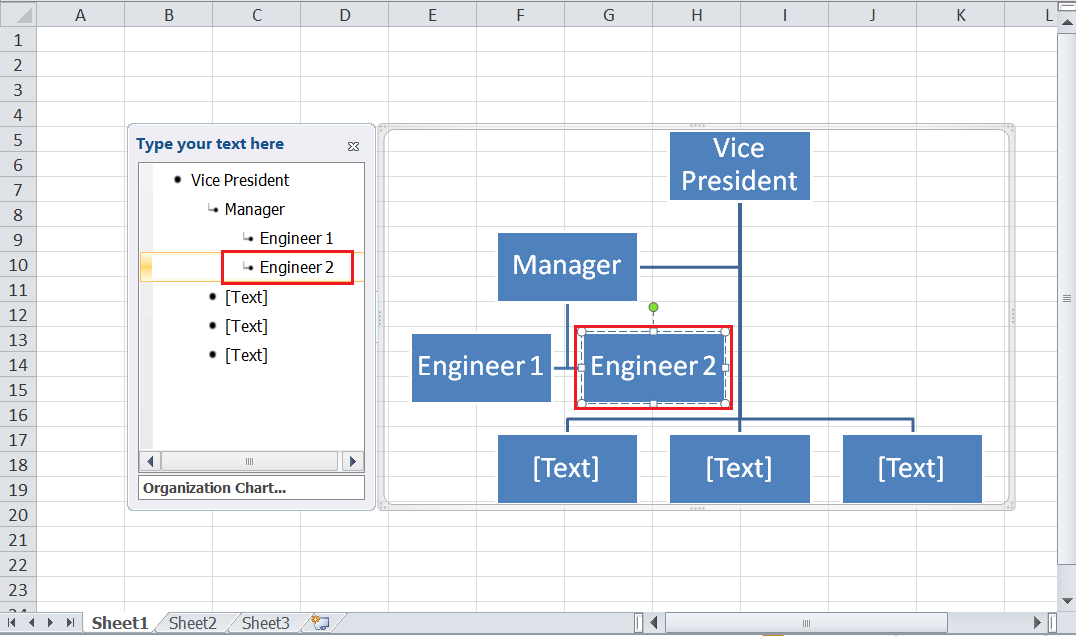Select column A header
Image resolution: width=1076 pixels, height=636 pixels.
pos(80,14)
